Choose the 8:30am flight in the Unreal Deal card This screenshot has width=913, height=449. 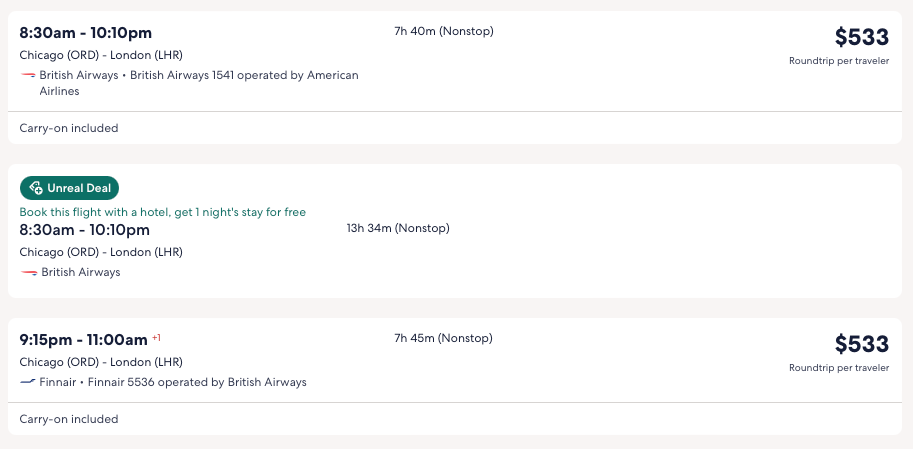tap(86, 229)
